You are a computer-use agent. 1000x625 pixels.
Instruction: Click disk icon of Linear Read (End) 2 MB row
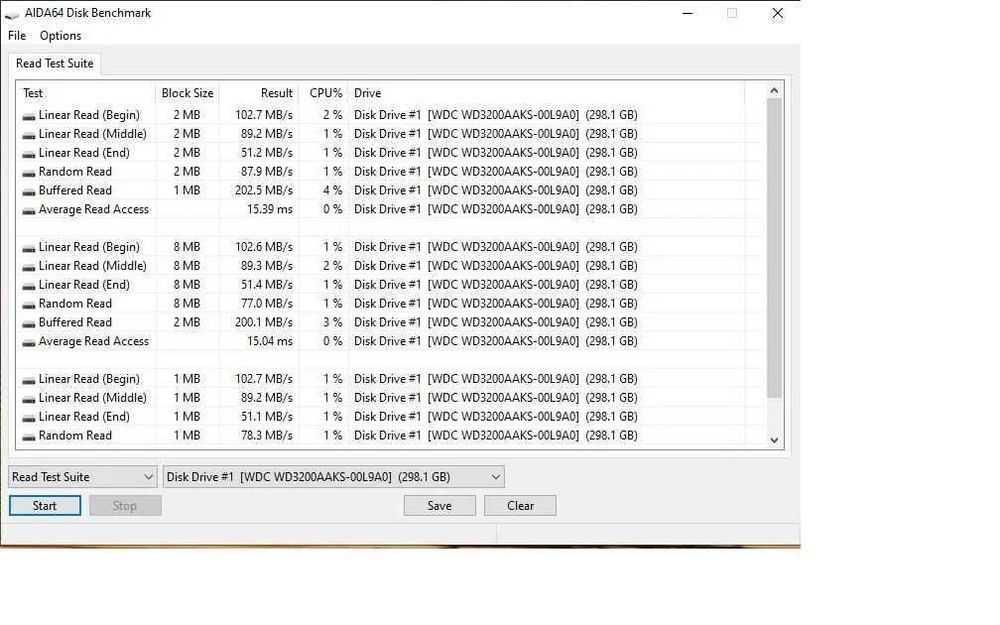pos(29,154)
